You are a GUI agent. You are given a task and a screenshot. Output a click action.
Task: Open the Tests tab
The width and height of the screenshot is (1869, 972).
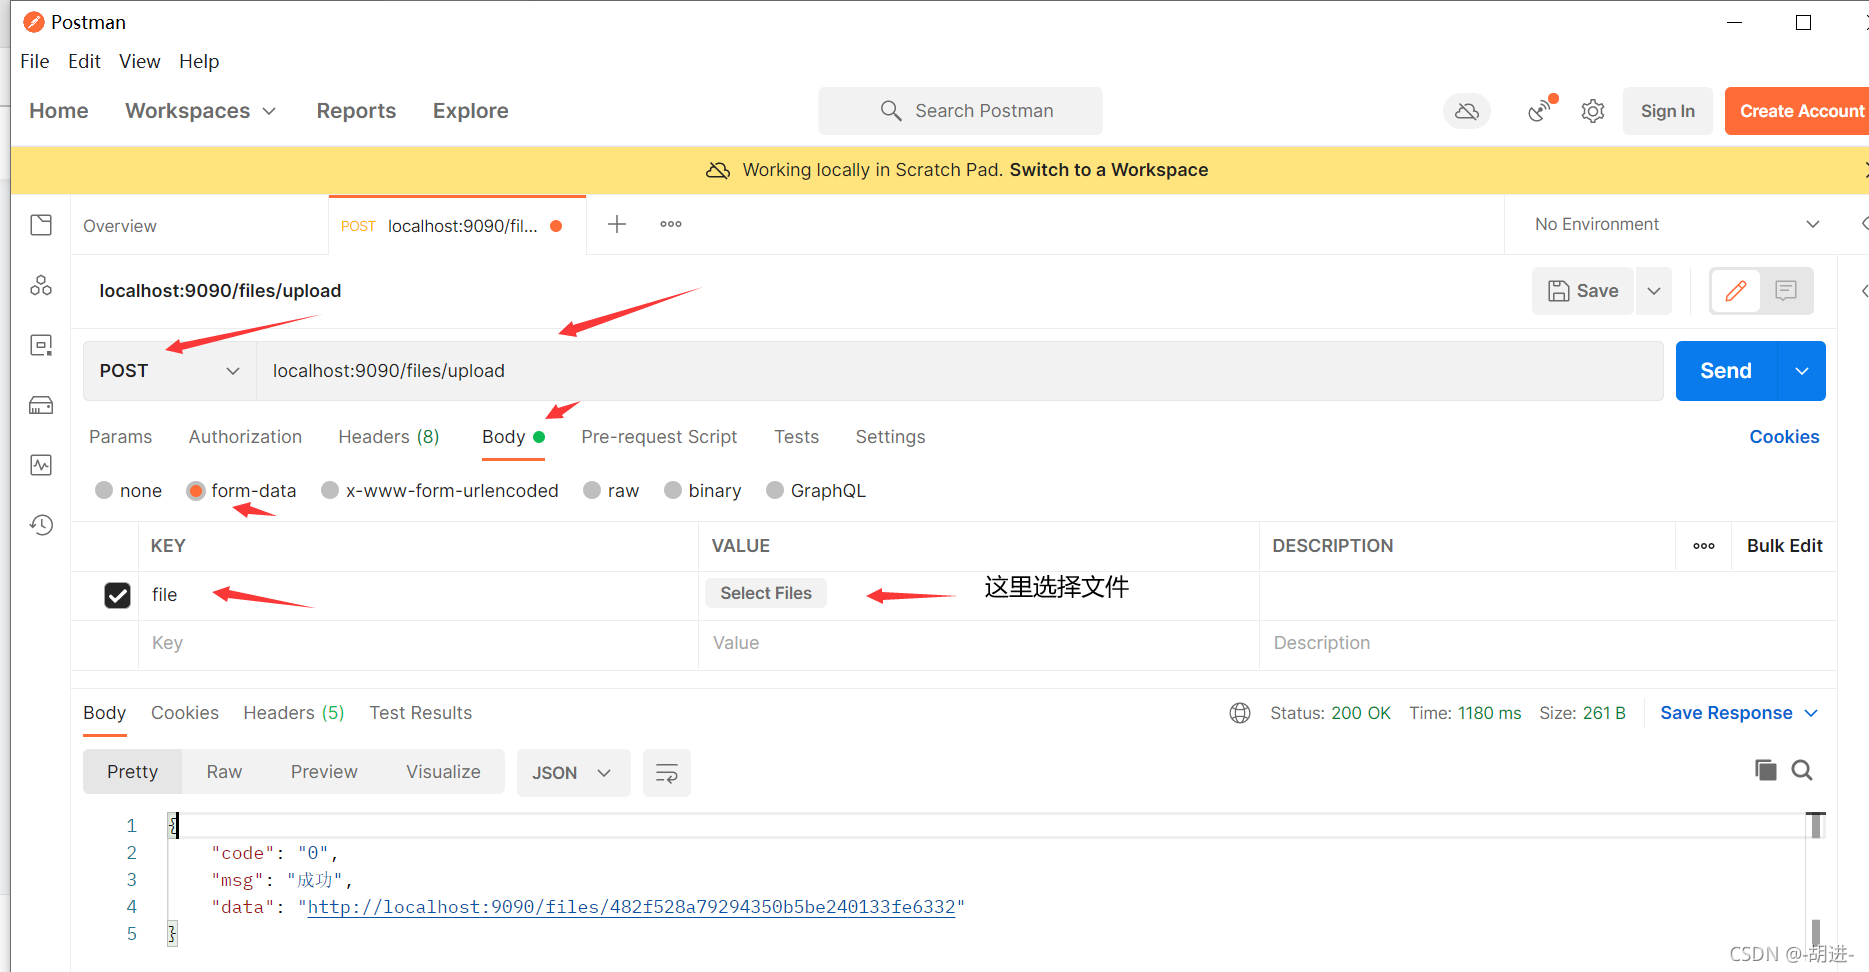pyautogui.click(x=796, y=437)
